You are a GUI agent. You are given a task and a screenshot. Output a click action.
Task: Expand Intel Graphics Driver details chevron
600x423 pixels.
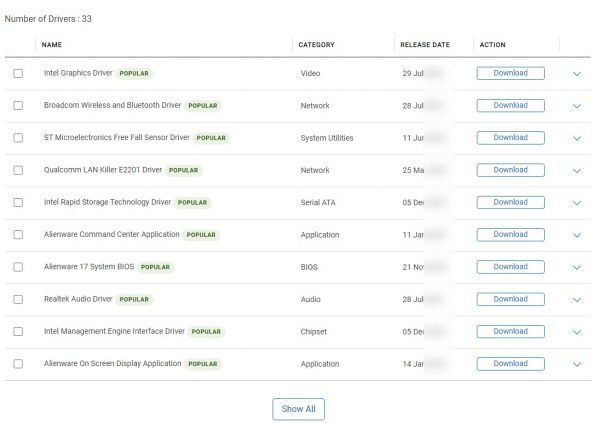coord(576,74)
